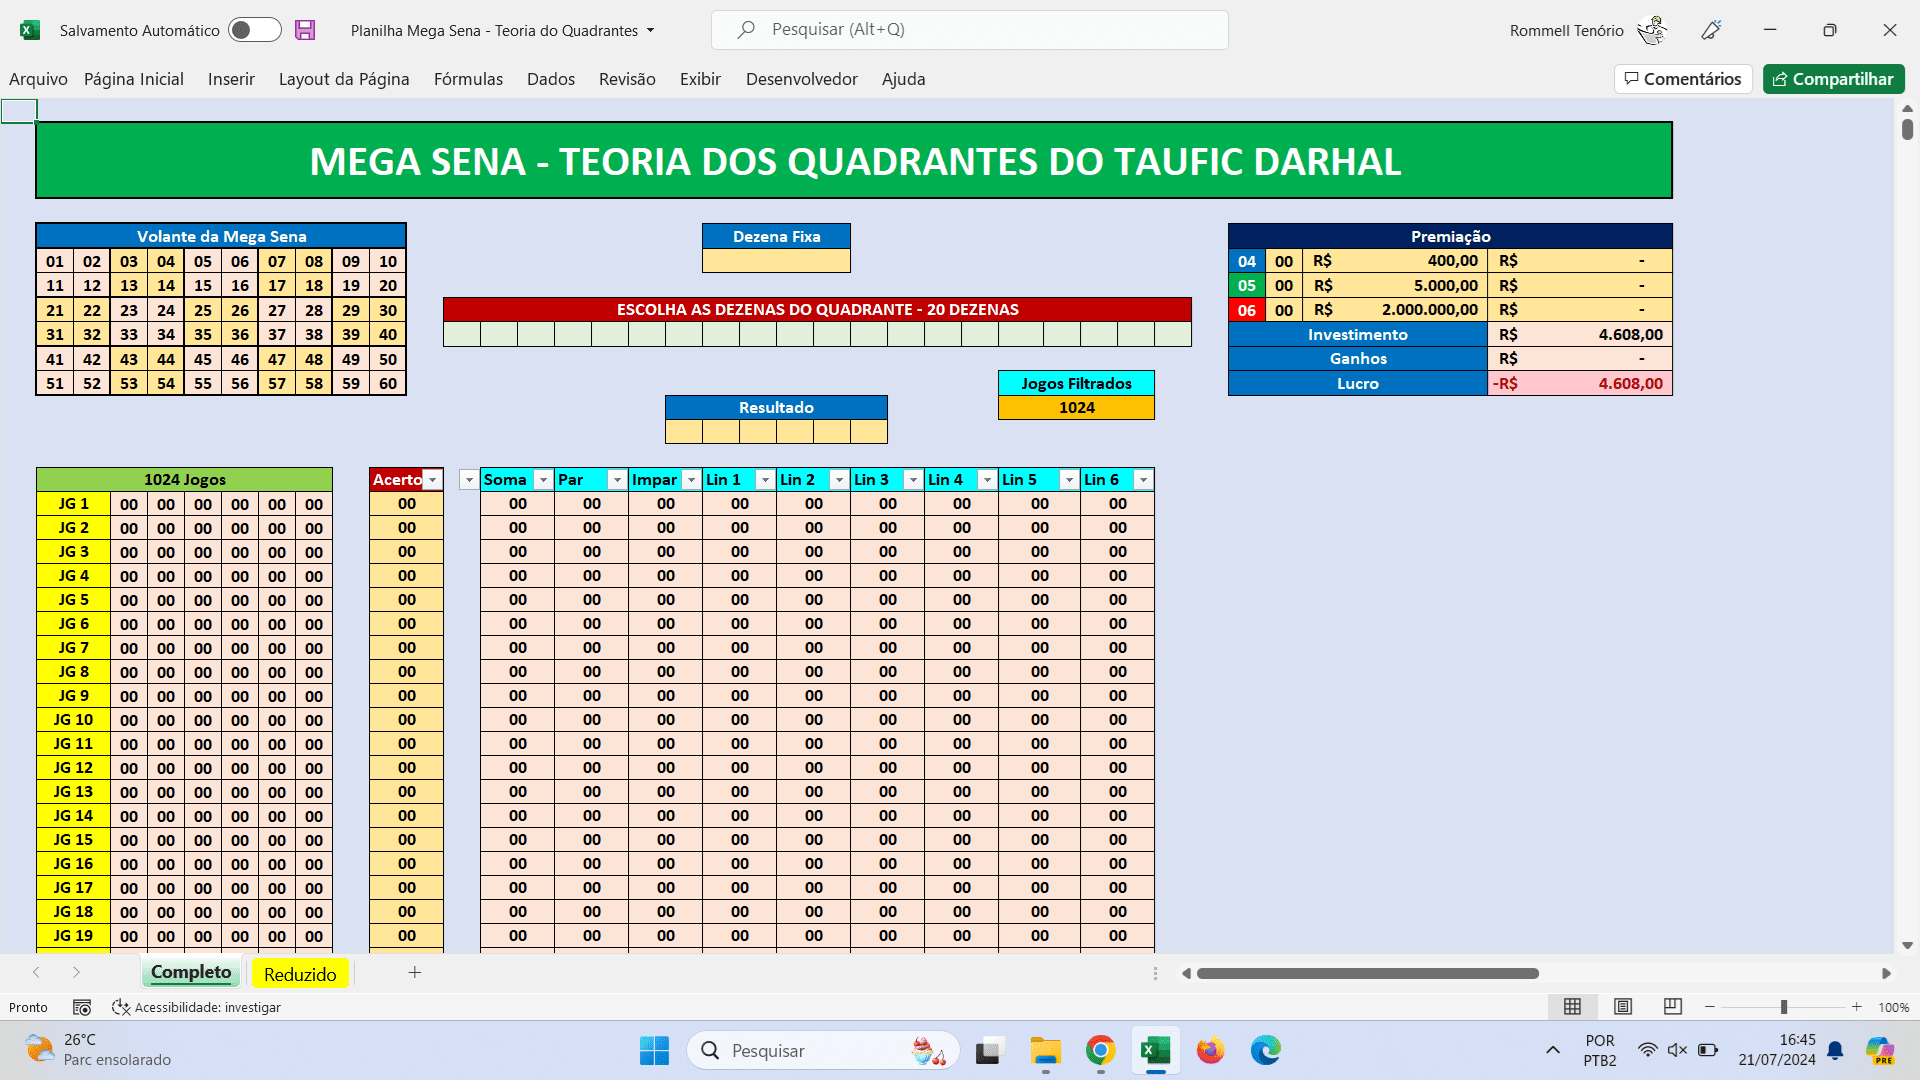Click the zoom in plus button
Image resolution: width=1920 pixels, height=1080 pixels.
pos(1857,1007)
